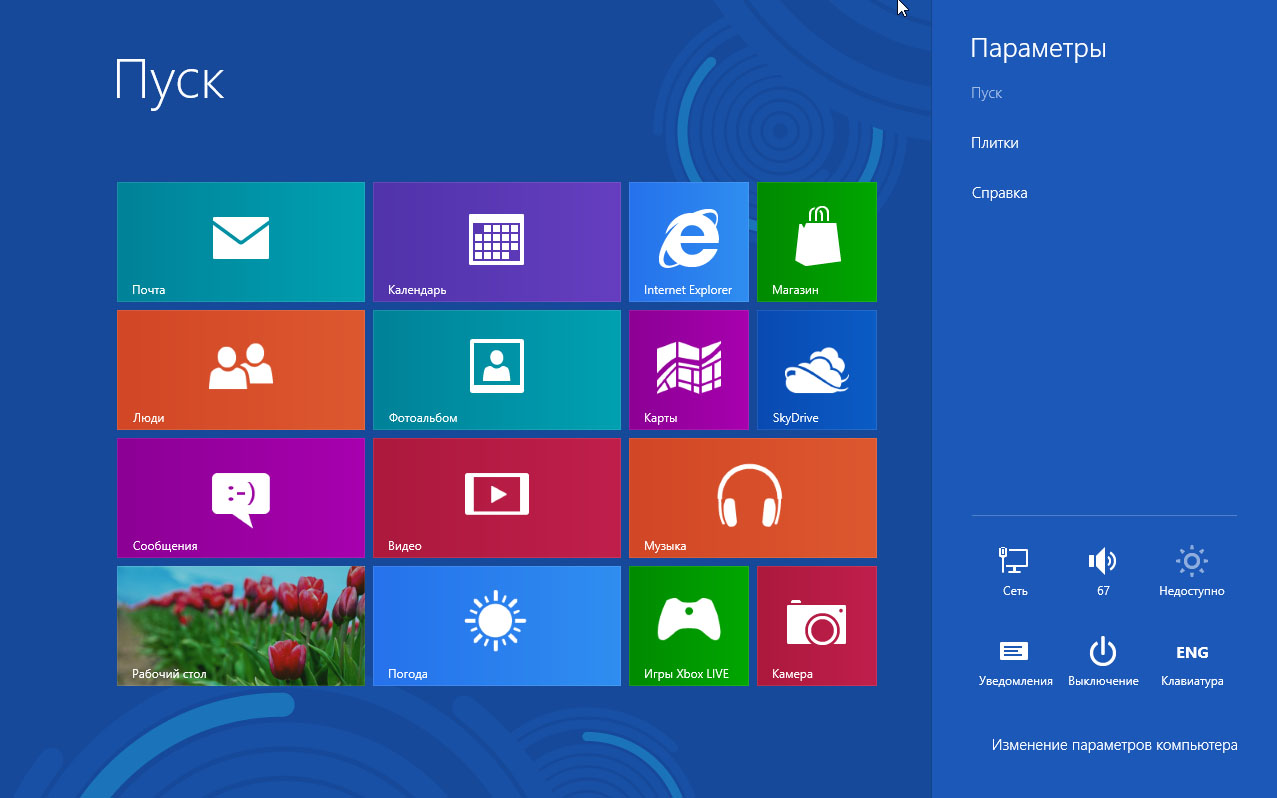Open Справка in the settings panel
The width and height of the screenshot is (1277, 798).
tap(1000, 193)
